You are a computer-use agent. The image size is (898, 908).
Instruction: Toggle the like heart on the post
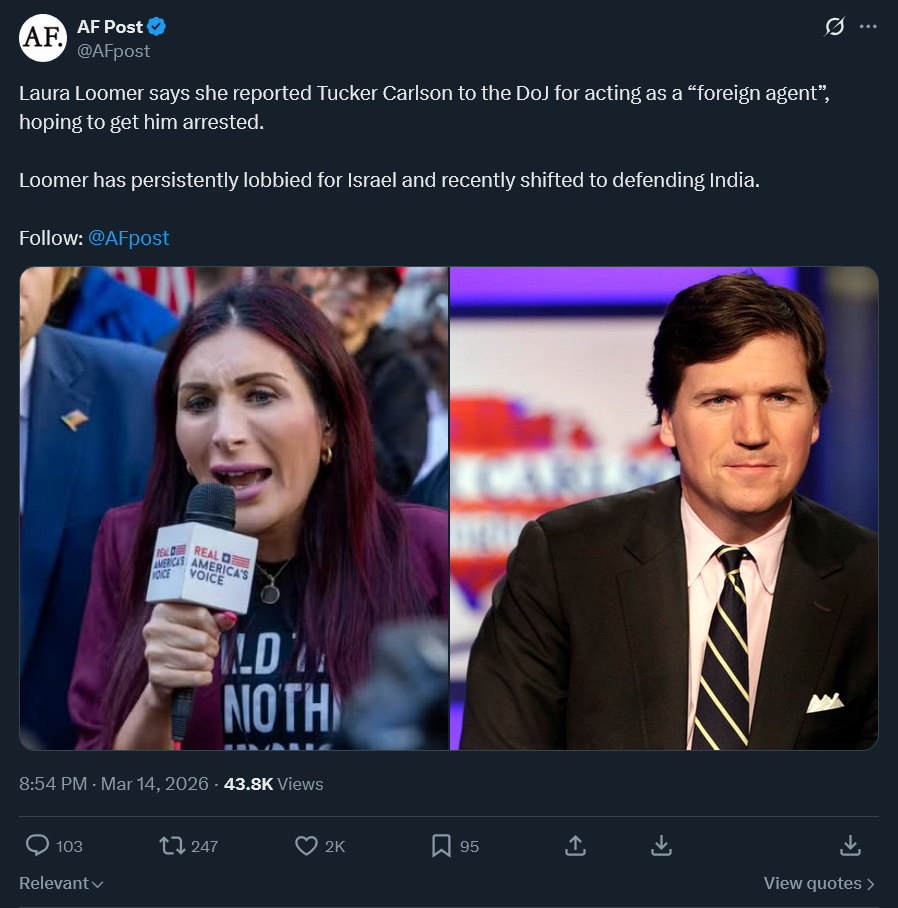(x=307, y=846)
